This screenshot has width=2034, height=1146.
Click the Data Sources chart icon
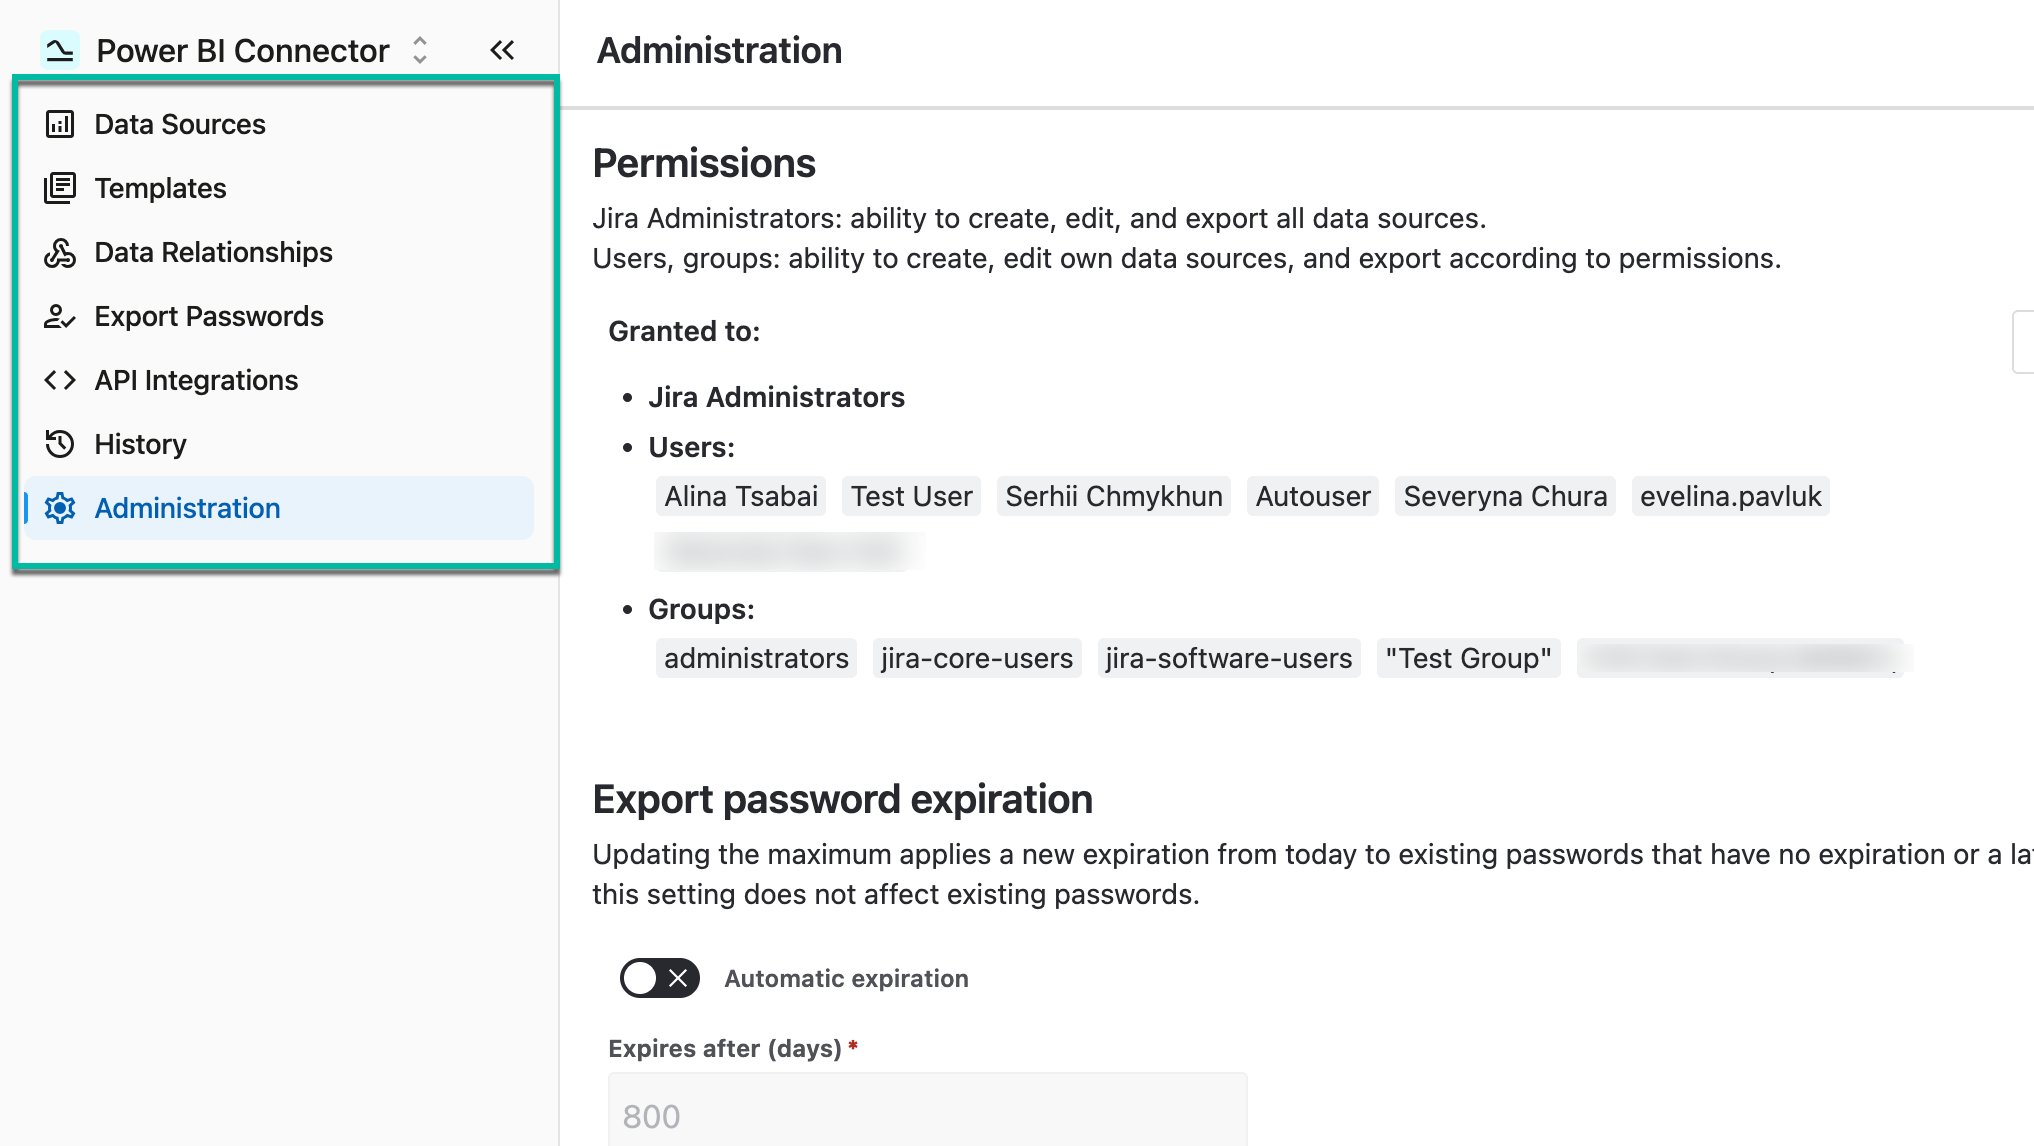click(x=60, y=124)
